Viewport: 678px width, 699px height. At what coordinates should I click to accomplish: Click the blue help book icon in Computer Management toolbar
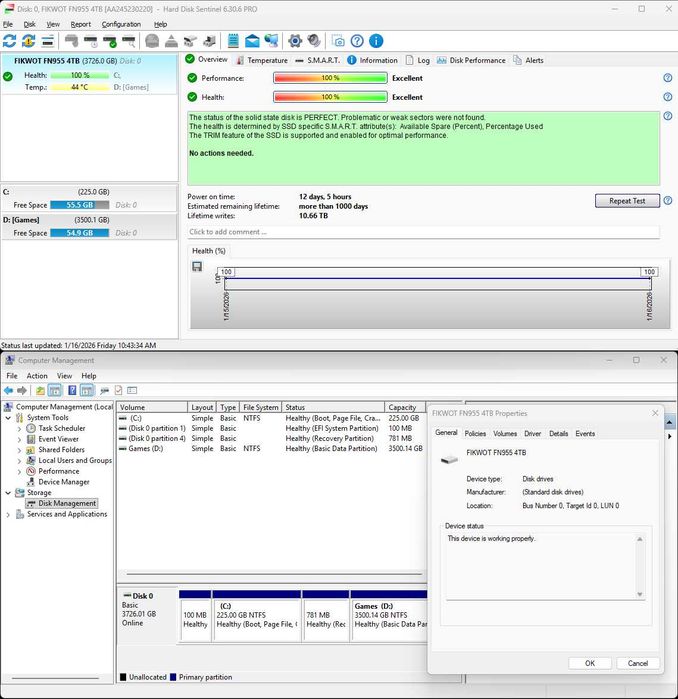click(x=72, y=391)
